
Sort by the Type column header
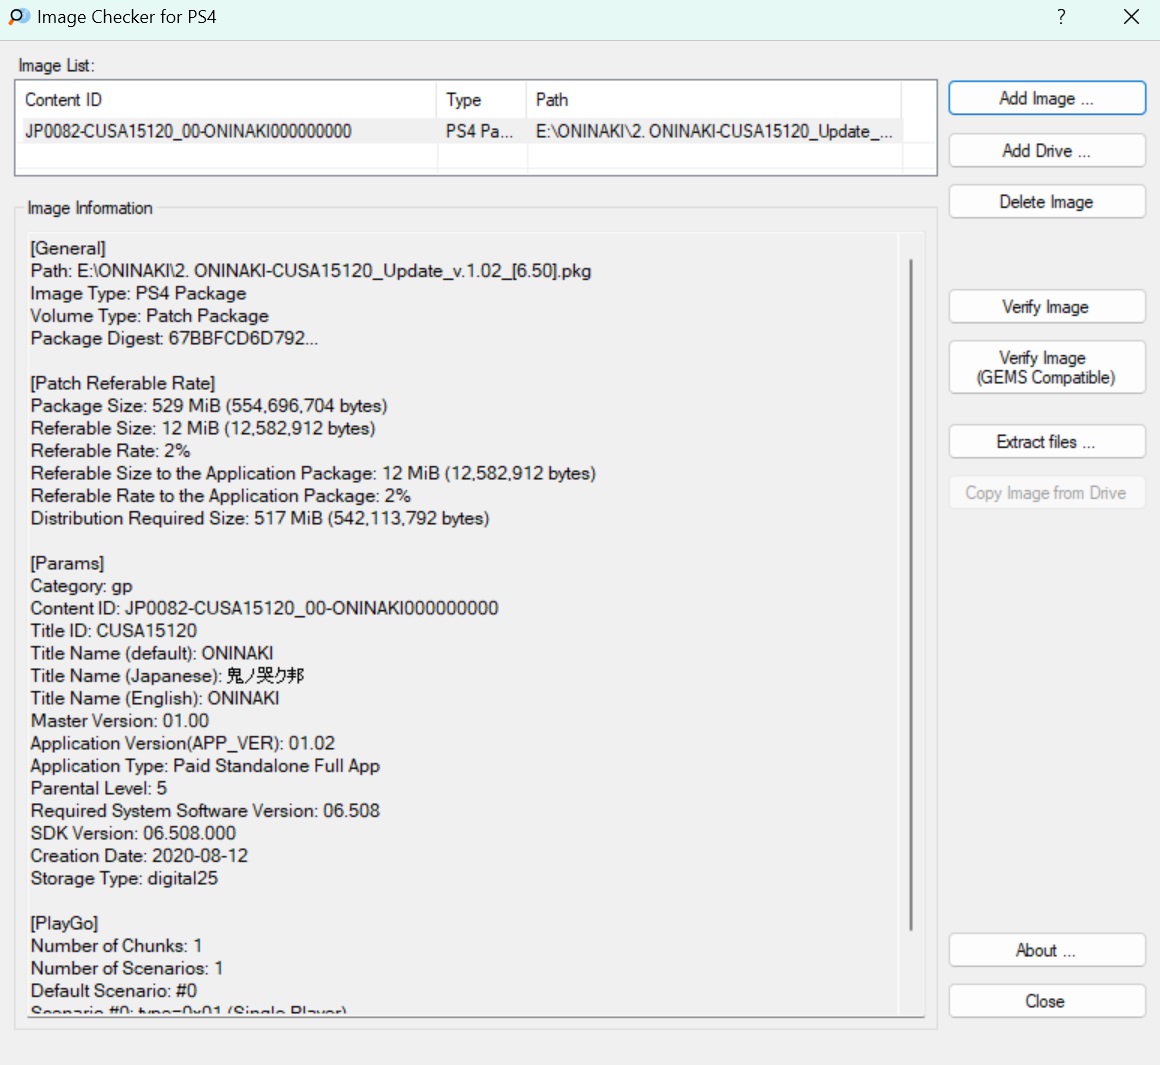click(482, 100)
